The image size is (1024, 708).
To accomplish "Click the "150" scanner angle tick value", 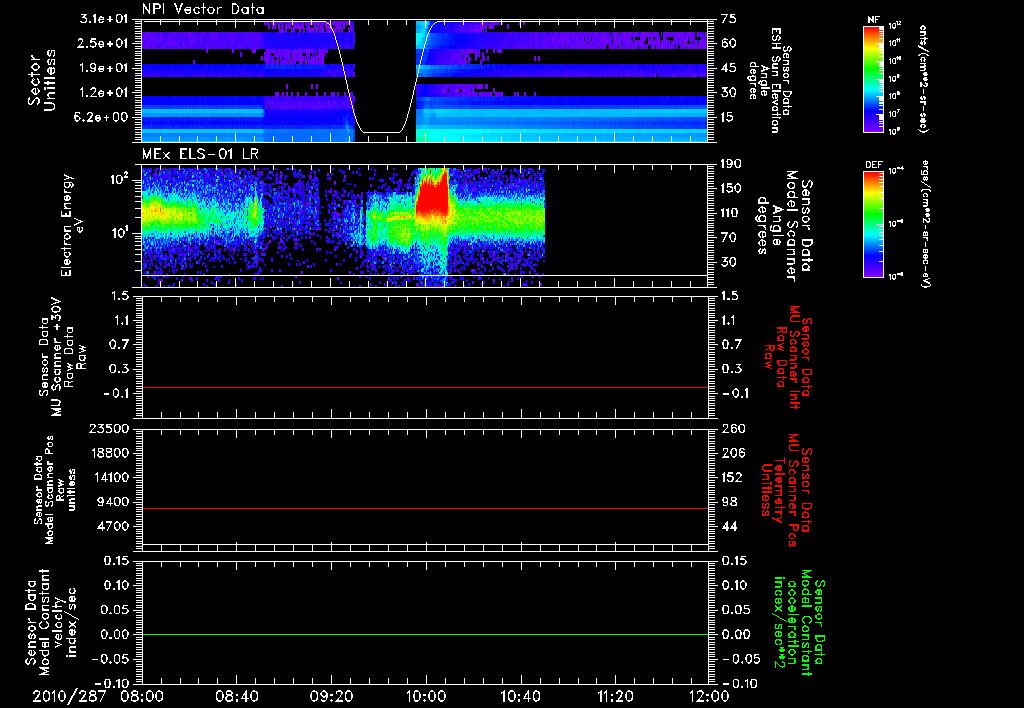I will click(731, 188).
